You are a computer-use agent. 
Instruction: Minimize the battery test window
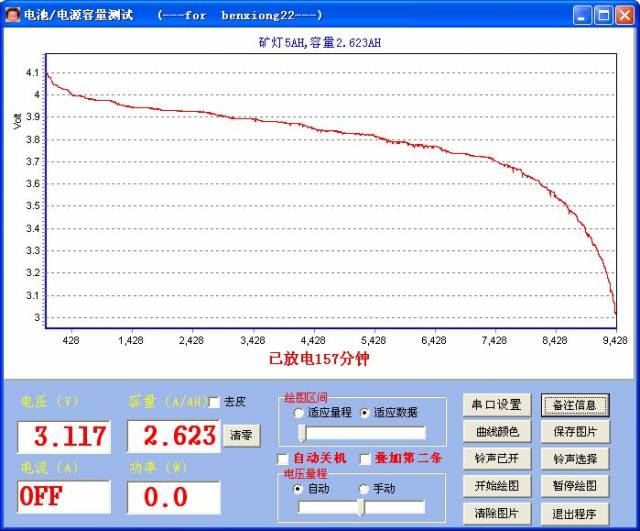(x=582, y=16)
